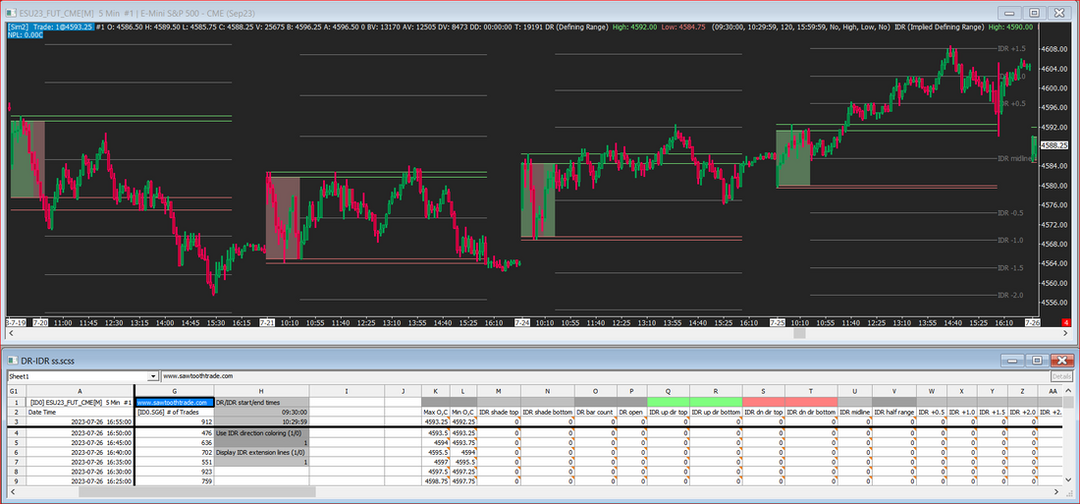The image size is (1080, 504).
Task: Click the www.sawtoothtrade.com cell in column G
Action: [x=174, y=401]
